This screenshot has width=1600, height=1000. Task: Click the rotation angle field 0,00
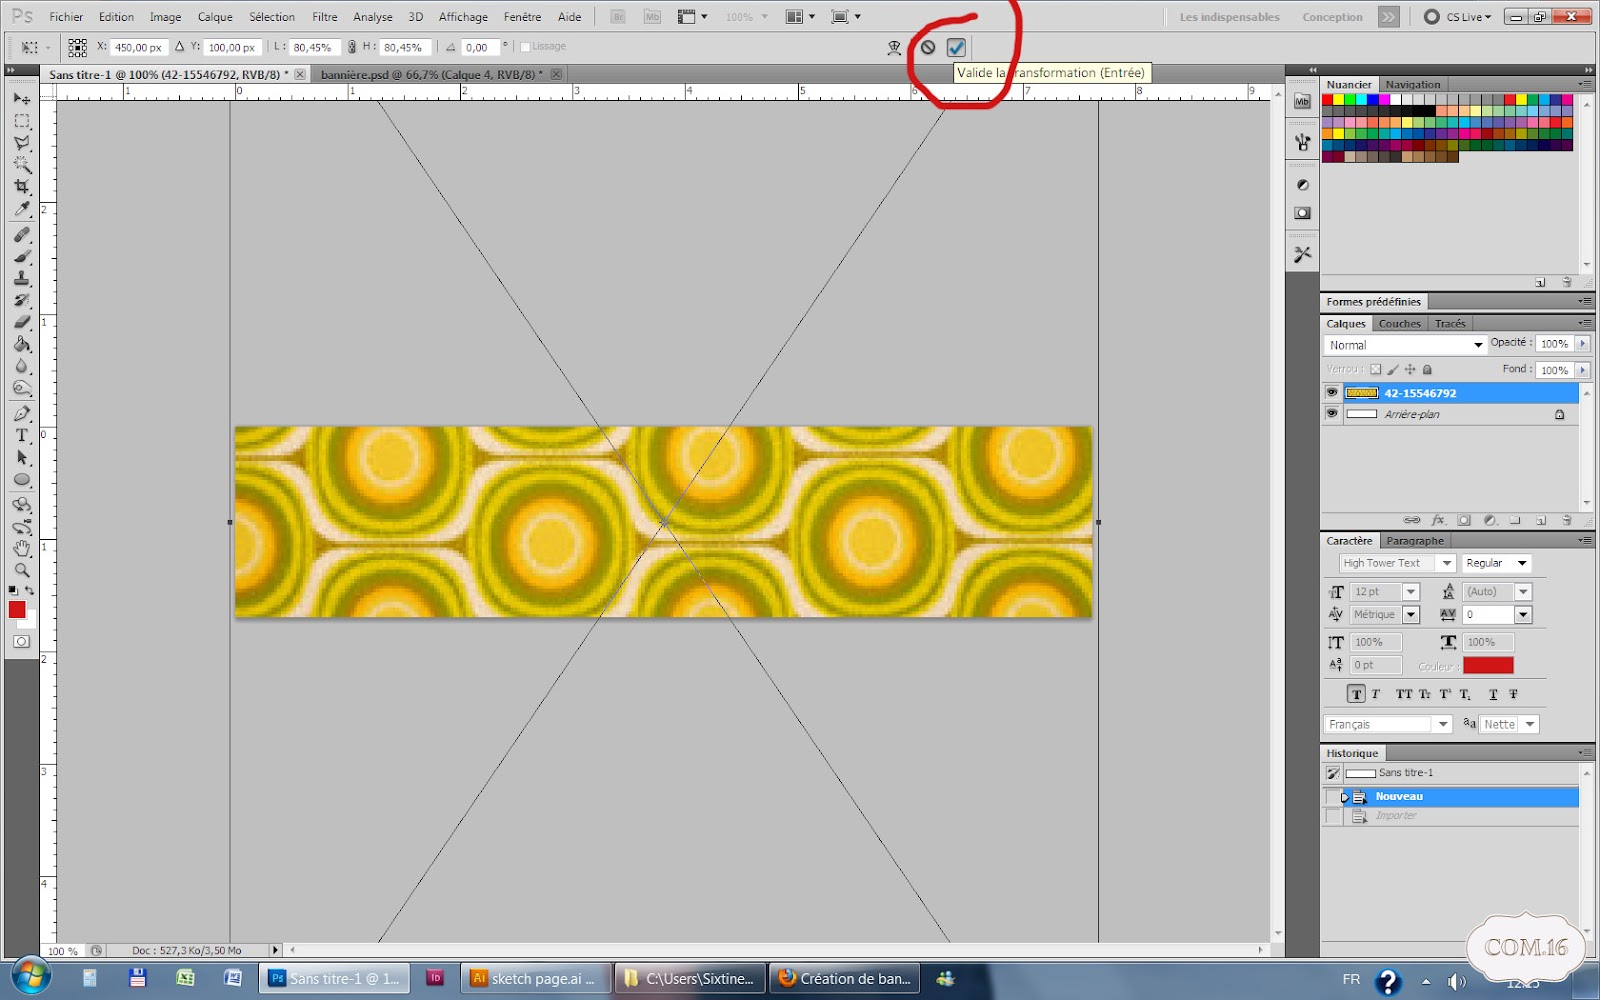click(480, 47)
